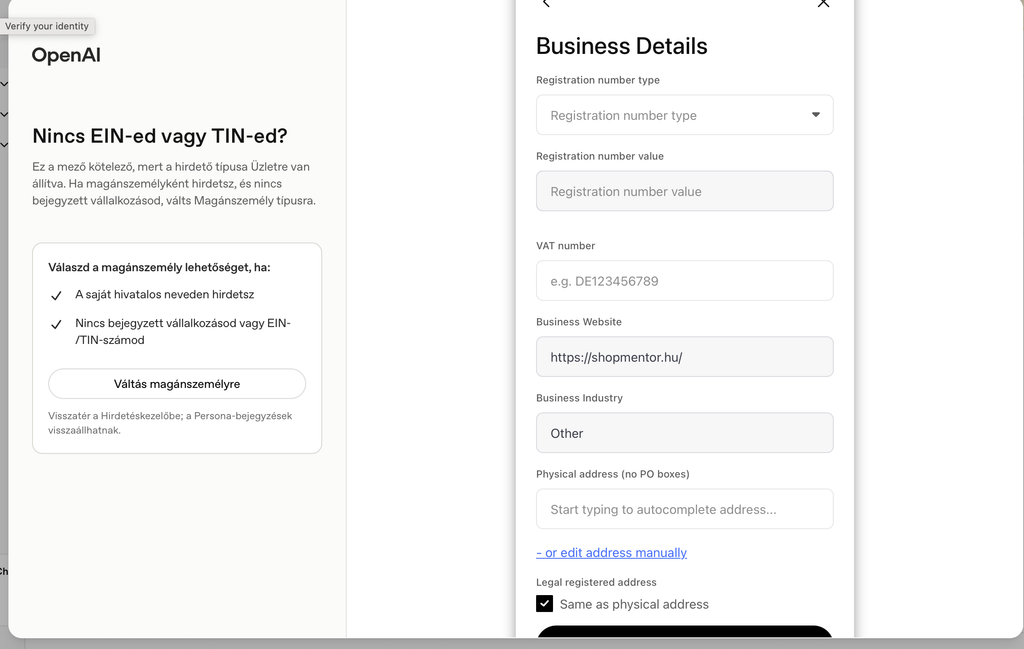Image resolution: width=1024 pixels, height=649 pixels.
Task: Click the Business Industry field showing Other
Action: tap(684, 433)
